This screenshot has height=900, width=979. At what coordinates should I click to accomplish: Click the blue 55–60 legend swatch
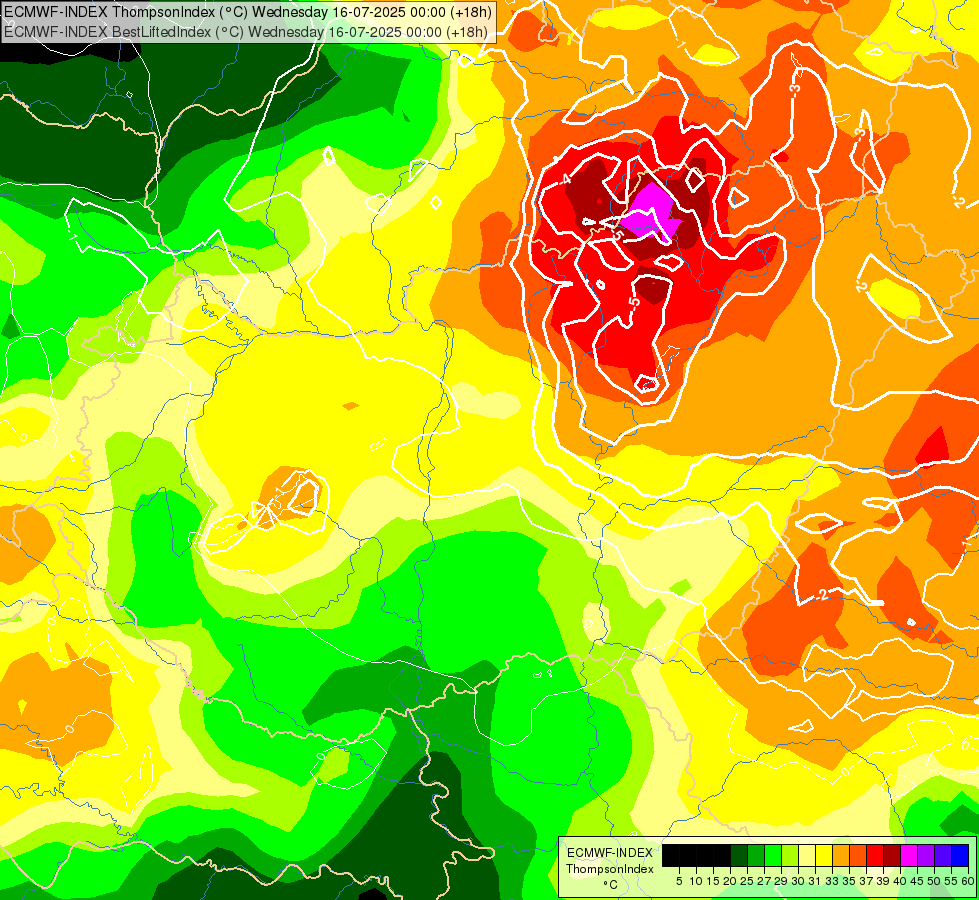960,855
